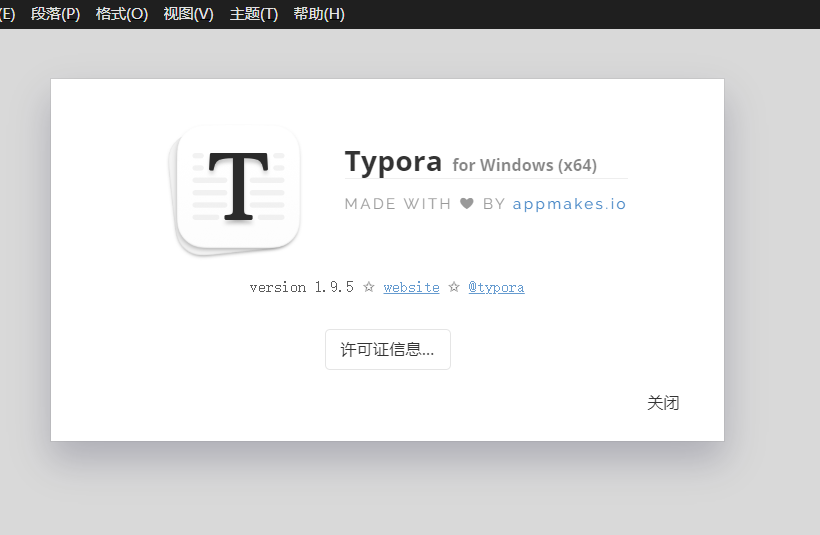Click the 许可证信息... button
Viewport: 820px width, 535px height.
388,349
